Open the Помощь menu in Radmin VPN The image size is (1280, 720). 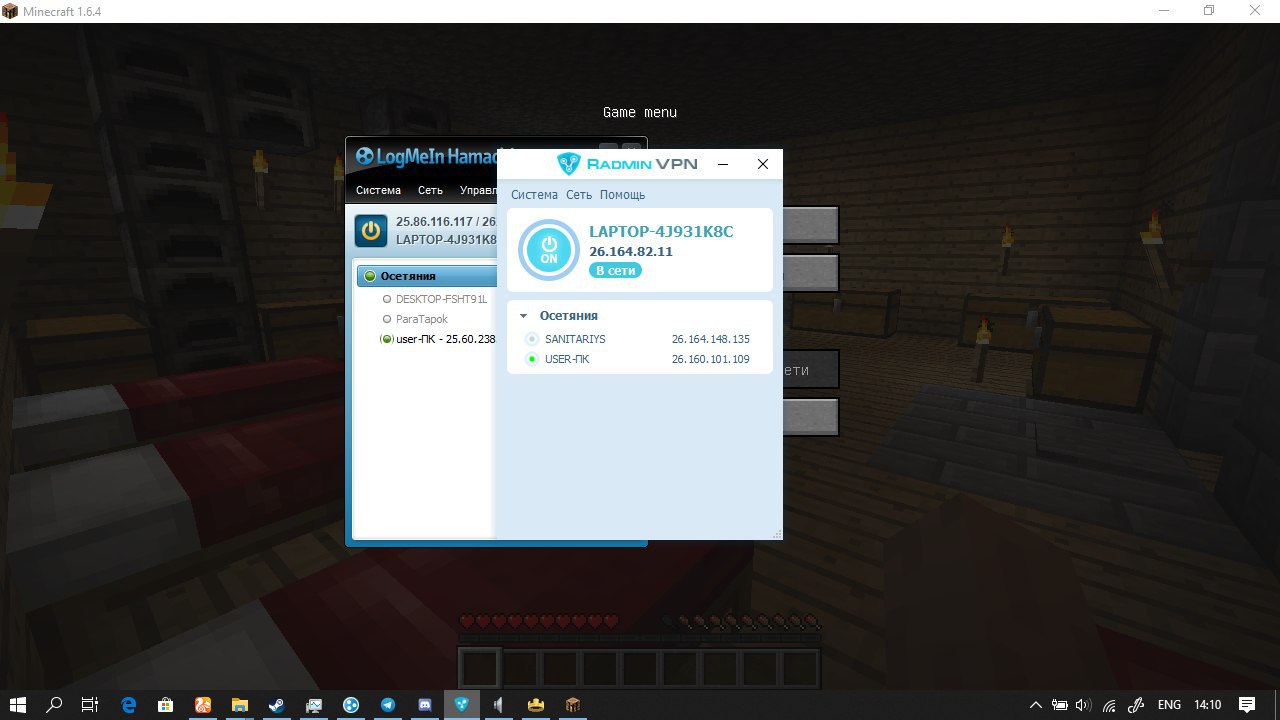point(622,195)
